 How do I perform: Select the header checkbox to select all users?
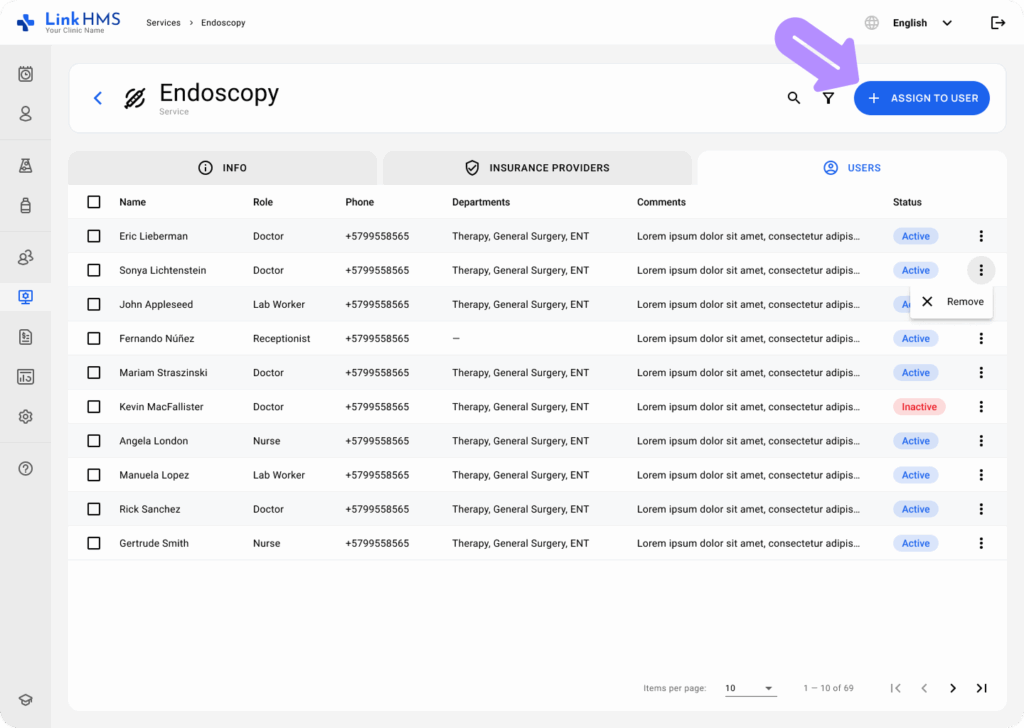point(93,201)
